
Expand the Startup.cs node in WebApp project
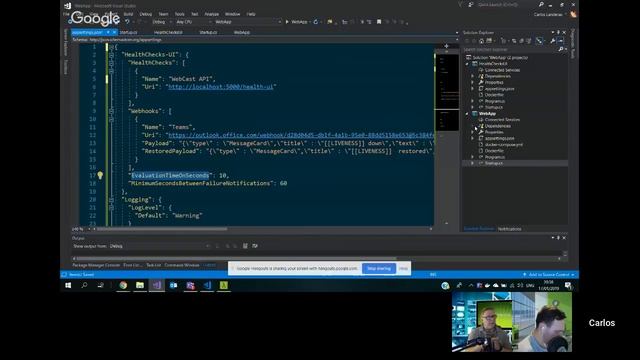[x=473, y=163]
